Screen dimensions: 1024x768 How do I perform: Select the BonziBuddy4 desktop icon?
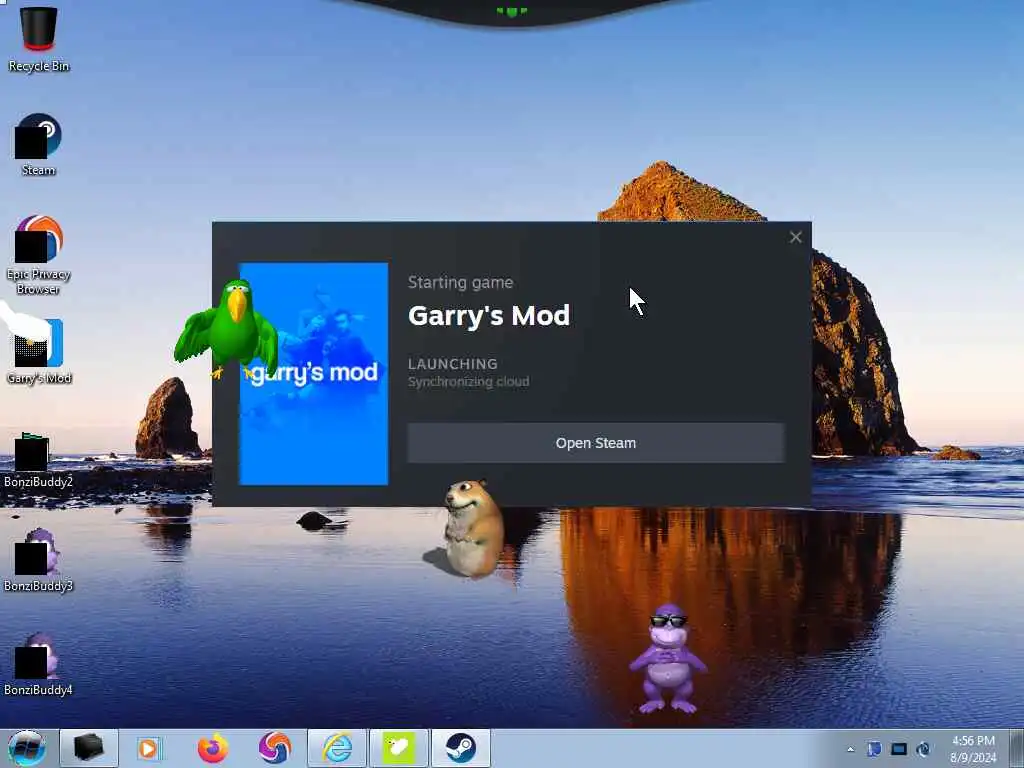pyautogui.click(x=39, y=664)
